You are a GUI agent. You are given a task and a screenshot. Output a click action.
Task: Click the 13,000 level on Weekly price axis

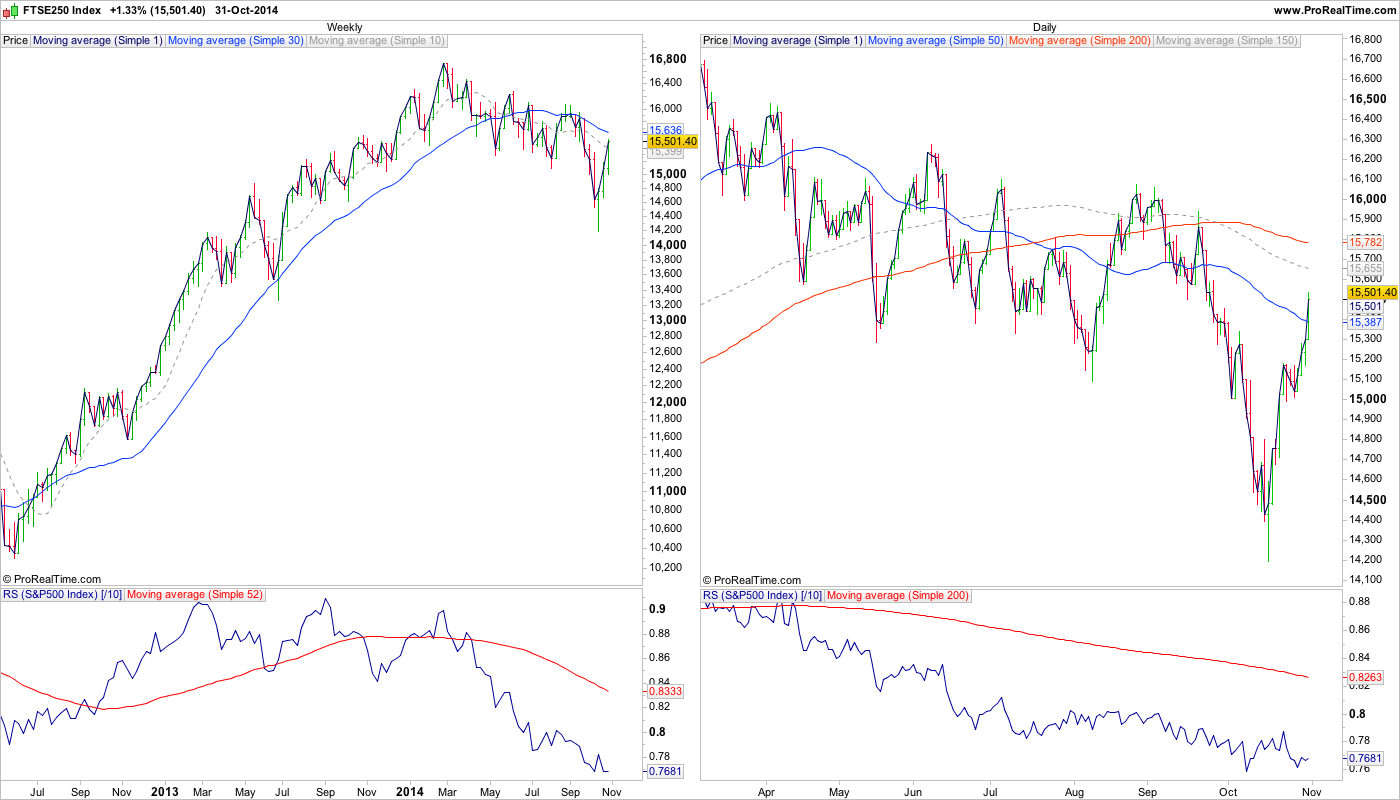667,320
